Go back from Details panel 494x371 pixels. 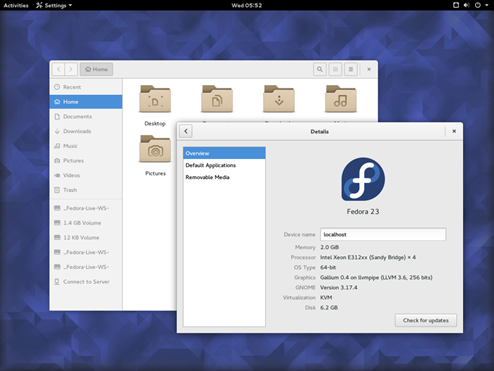tap(186, 131)
